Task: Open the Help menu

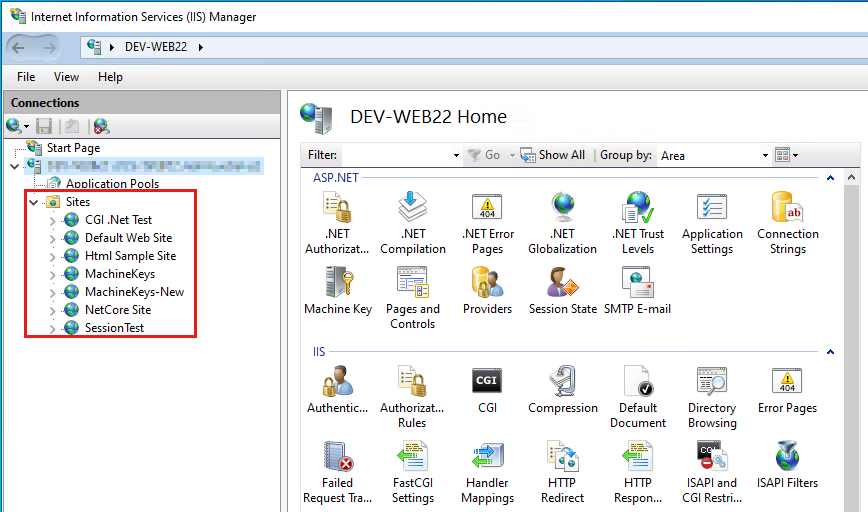Action: [x=110, y=77]
